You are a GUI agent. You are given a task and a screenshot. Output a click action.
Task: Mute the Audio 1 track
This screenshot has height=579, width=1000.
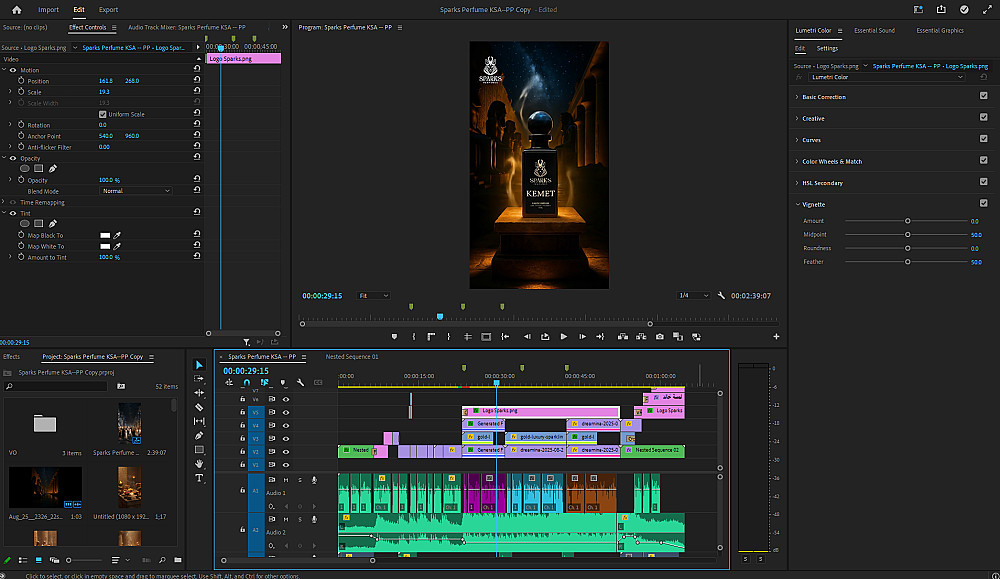[x=287, y=480]
